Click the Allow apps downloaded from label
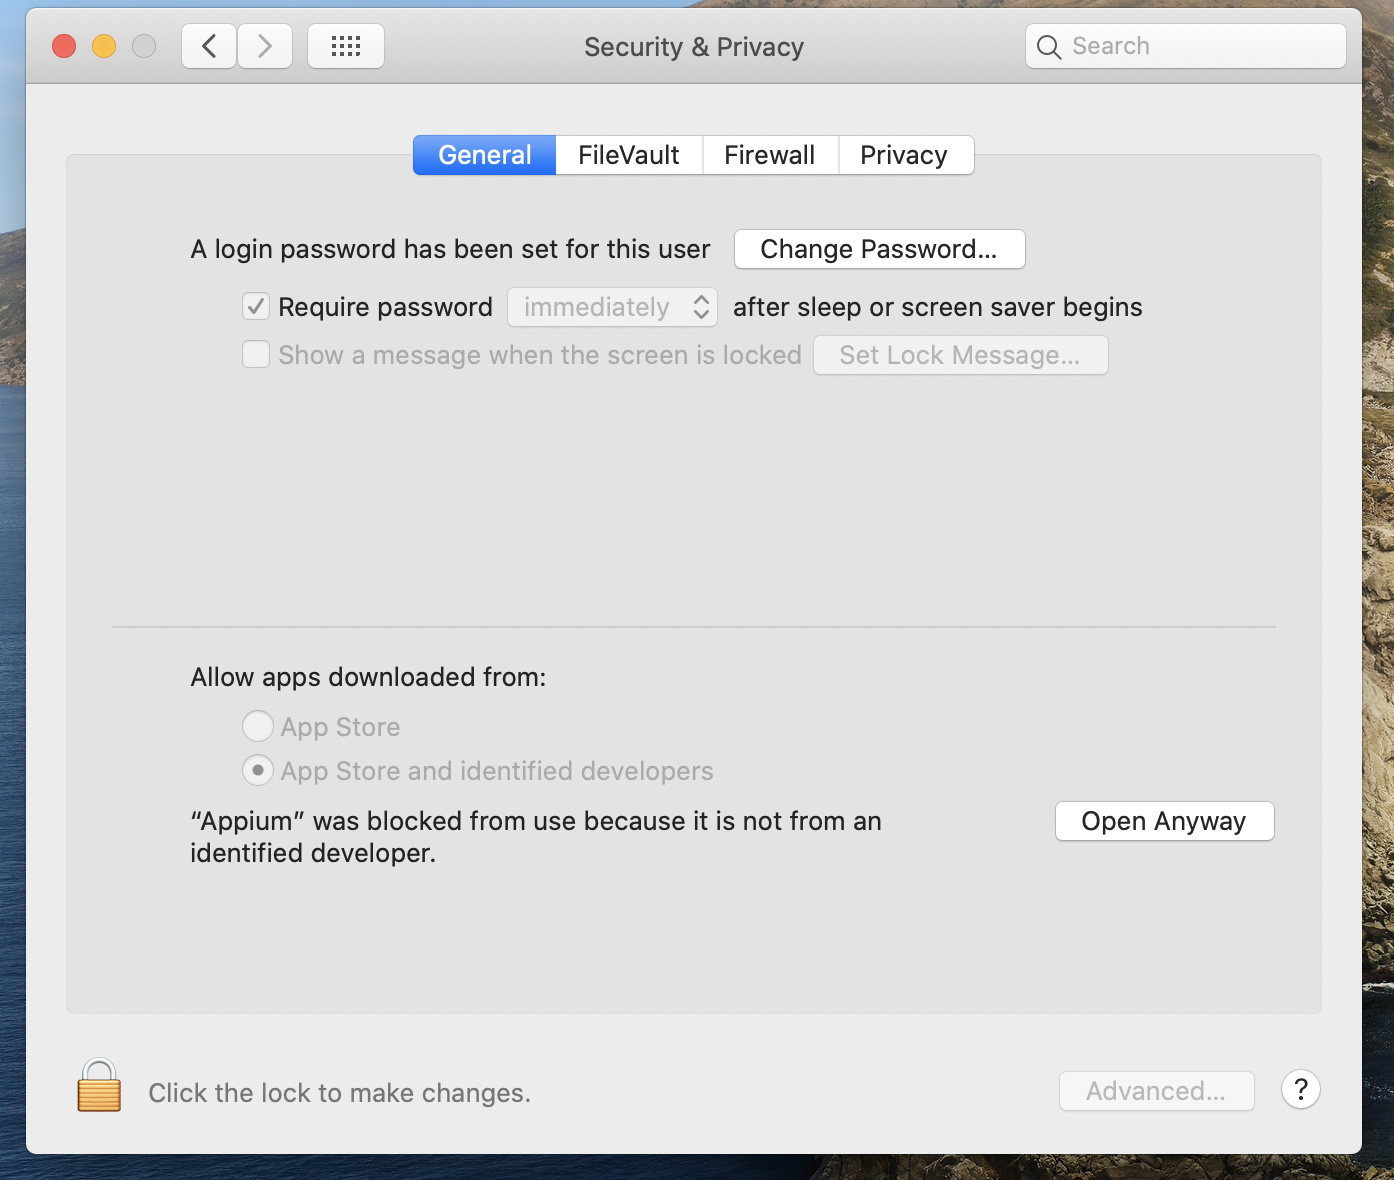This screenshot has width=1394, height=1180. pos(368,677)
